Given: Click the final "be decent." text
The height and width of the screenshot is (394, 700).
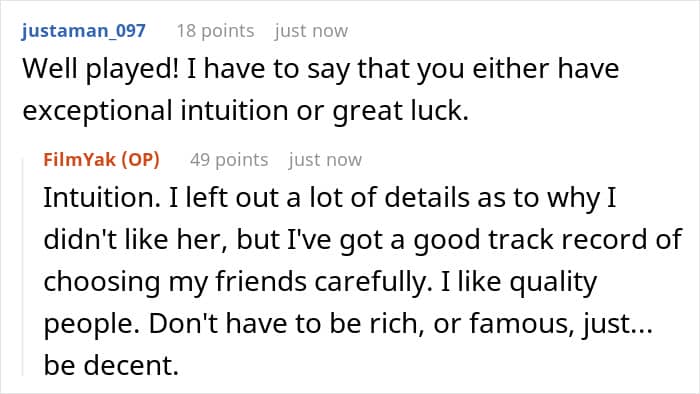Looking at the screenshot, I should point(111,365).
